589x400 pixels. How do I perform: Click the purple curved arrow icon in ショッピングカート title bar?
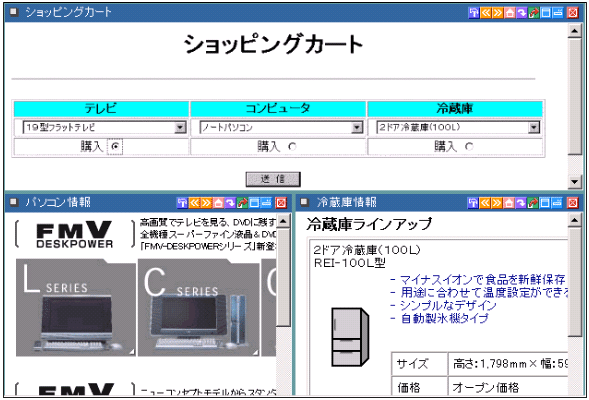click(x=522, y=13)
